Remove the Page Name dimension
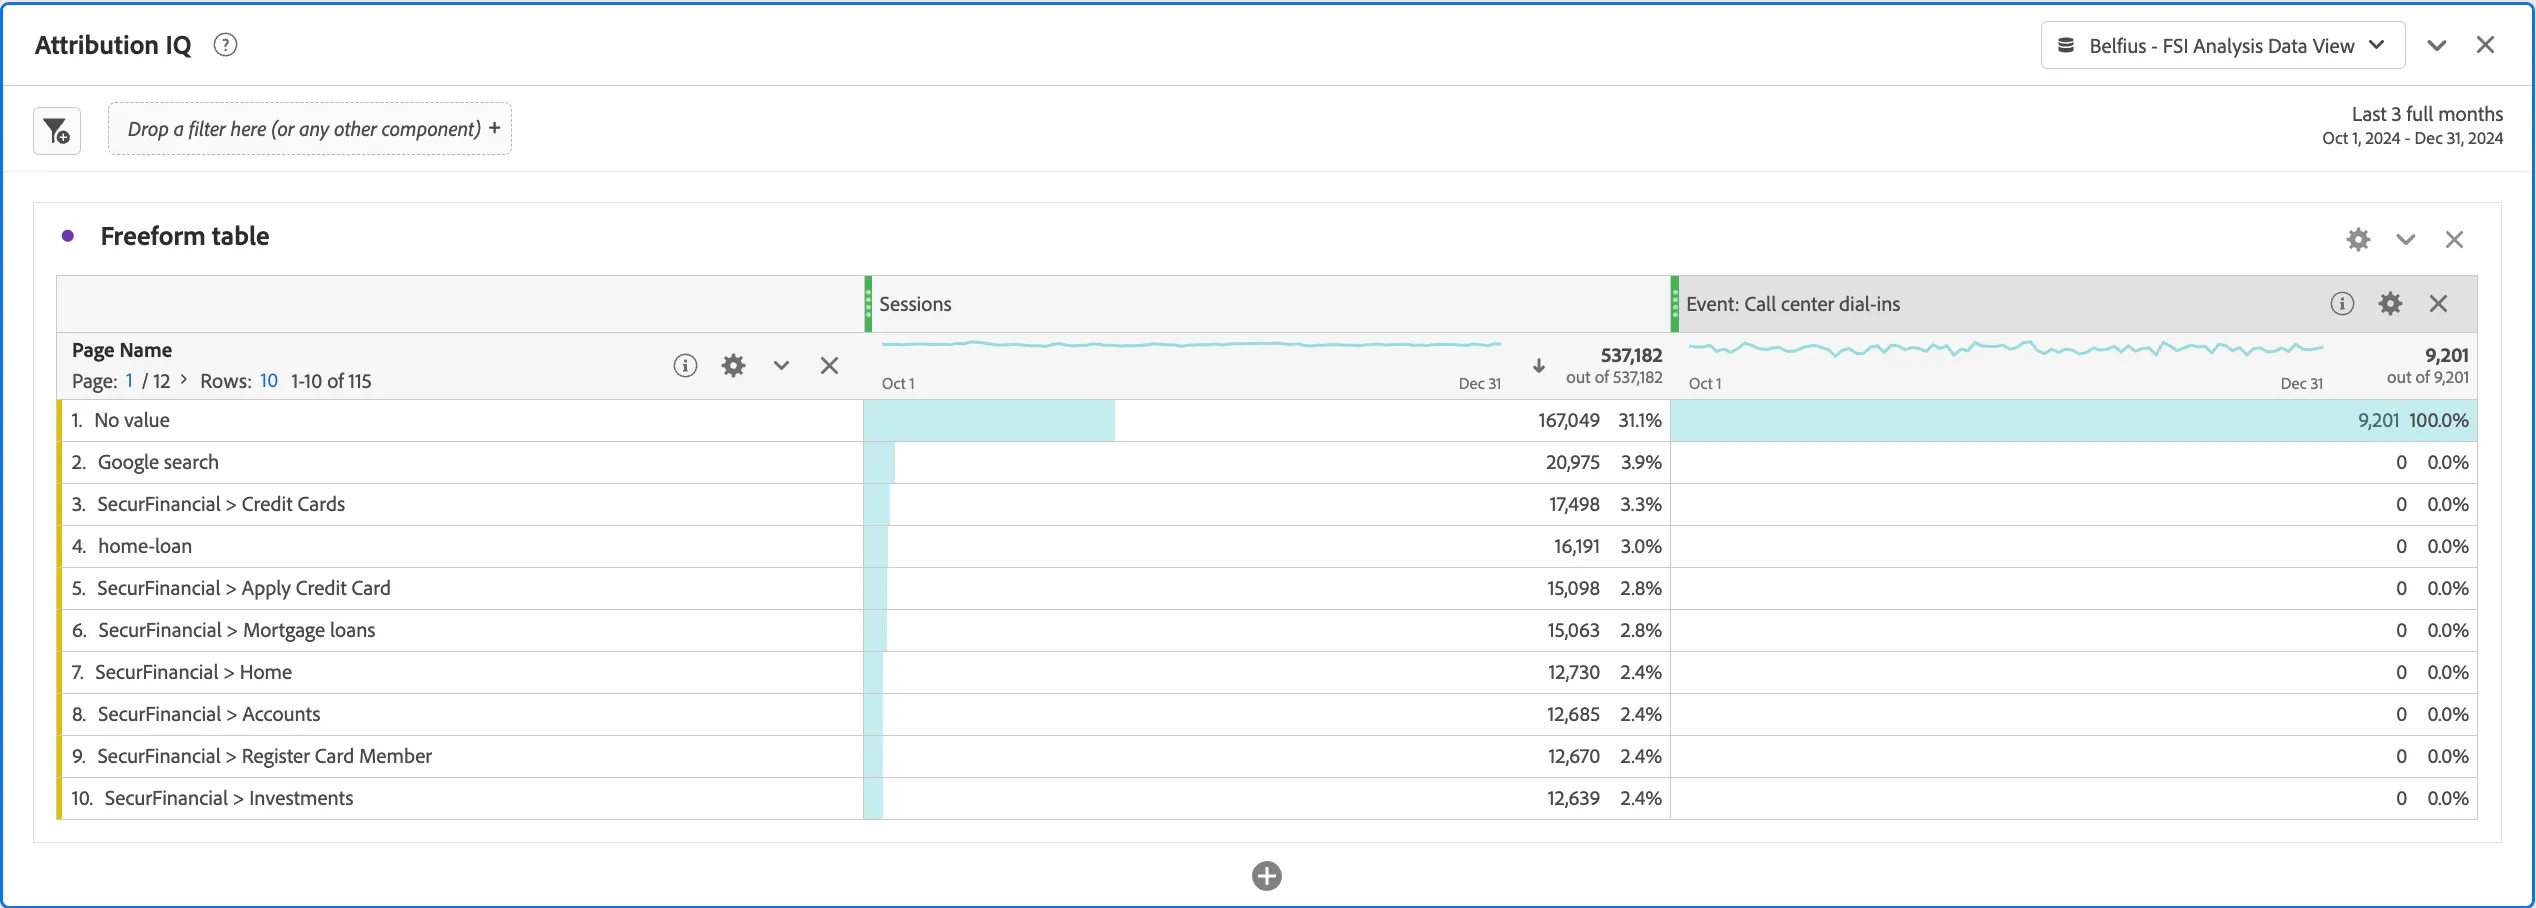The image size is (2536, 908). tap(829, 365)
